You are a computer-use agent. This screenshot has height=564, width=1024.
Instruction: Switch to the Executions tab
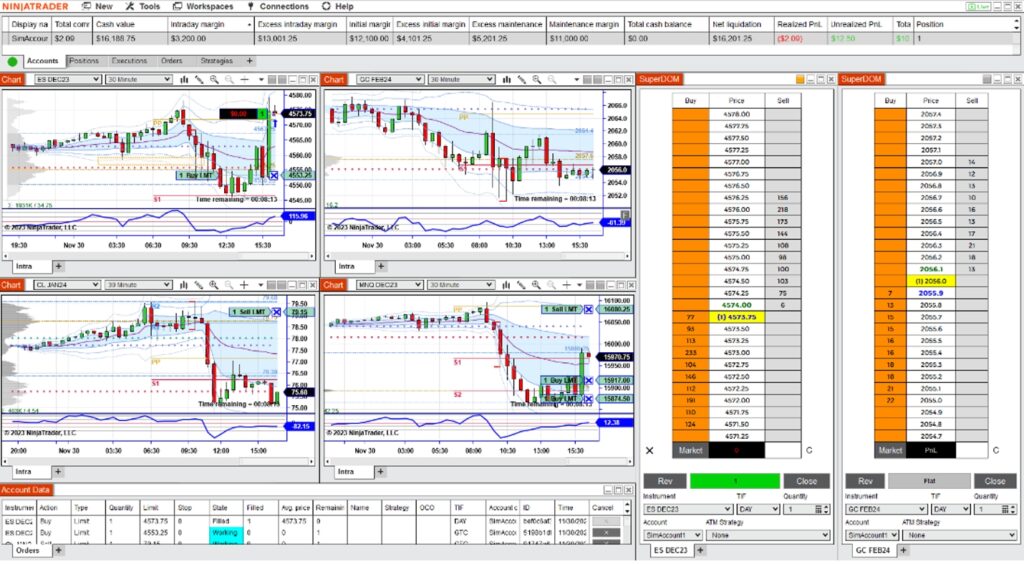point(129,61)
